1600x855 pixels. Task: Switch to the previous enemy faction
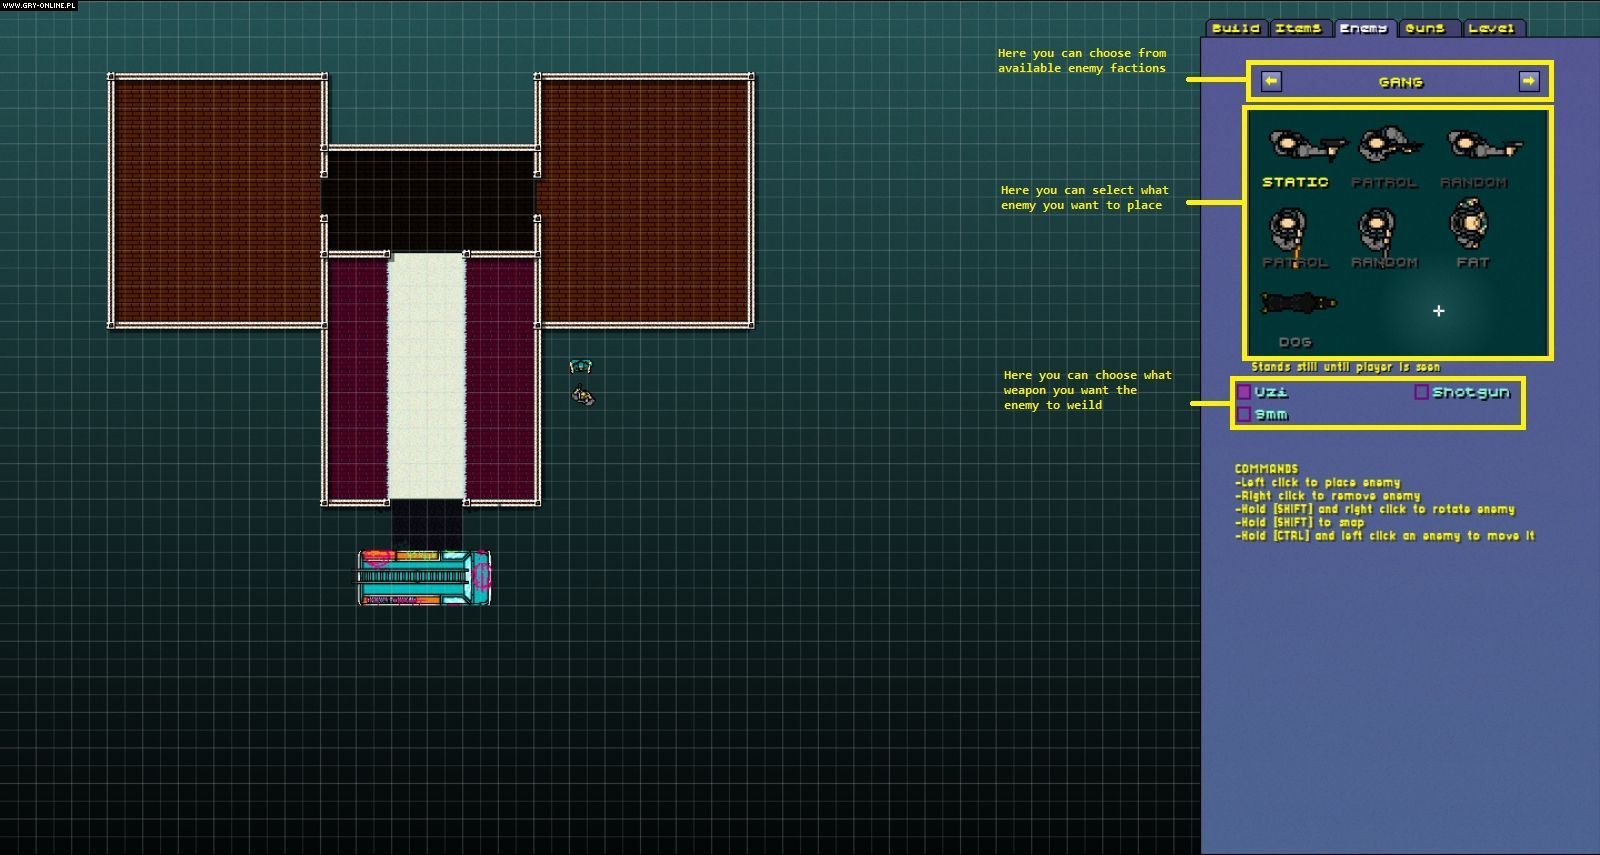pyautogui.click(x=1271, y=81)
